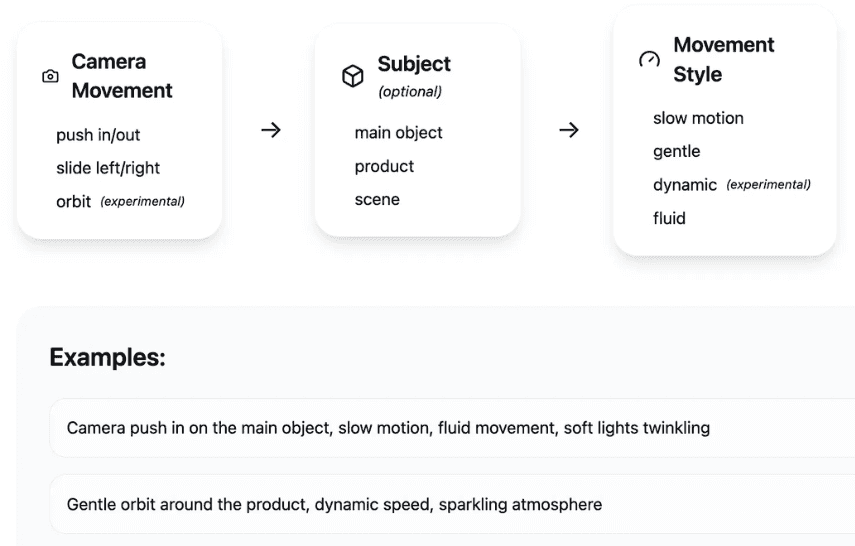Click the cube icon next to Subject
The width and height of the screenshot is (855, 546).
352,76
